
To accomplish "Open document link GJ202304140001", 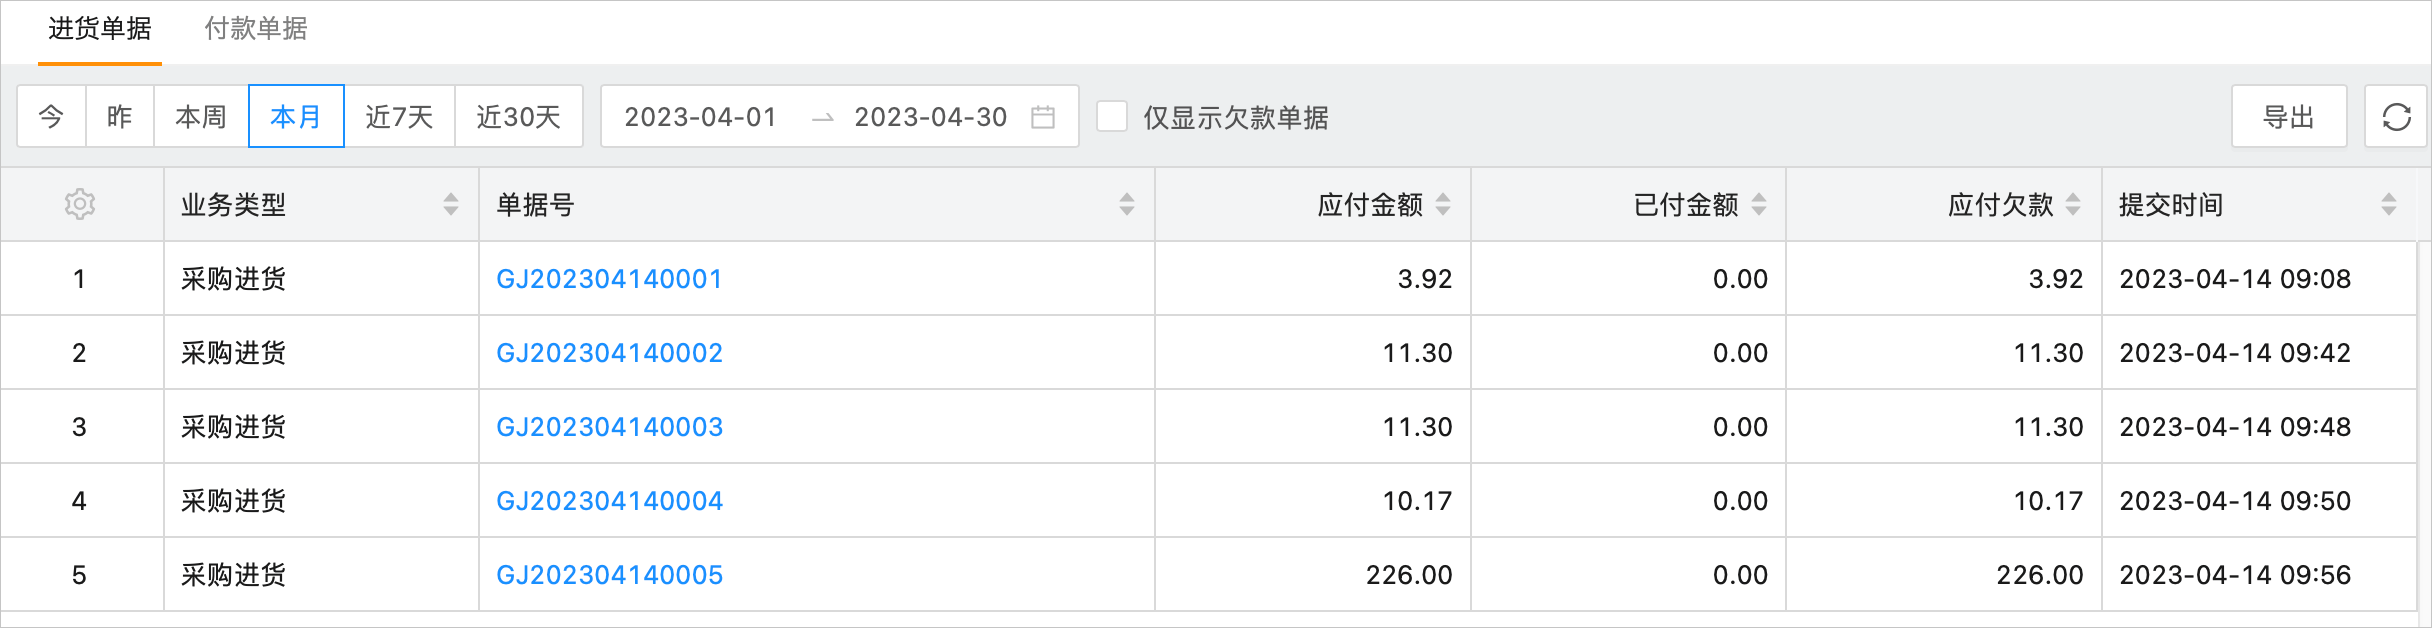I will click(609, 279).
